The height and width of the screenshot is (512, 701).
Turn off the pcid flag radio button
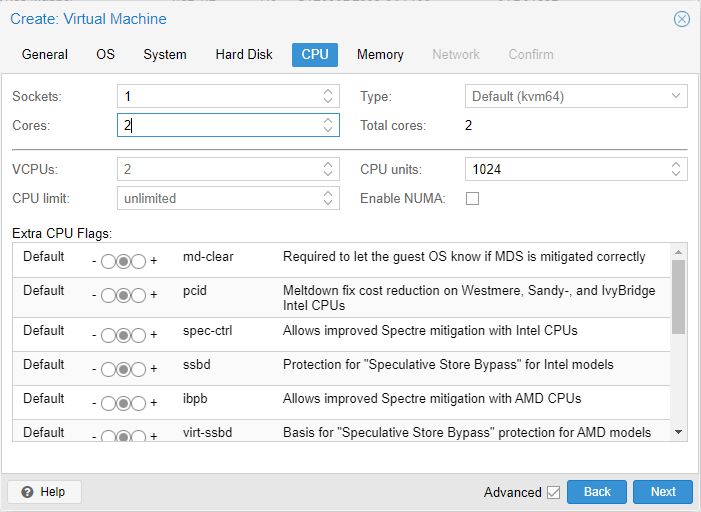pyautogui.click(x=108, y=296)
